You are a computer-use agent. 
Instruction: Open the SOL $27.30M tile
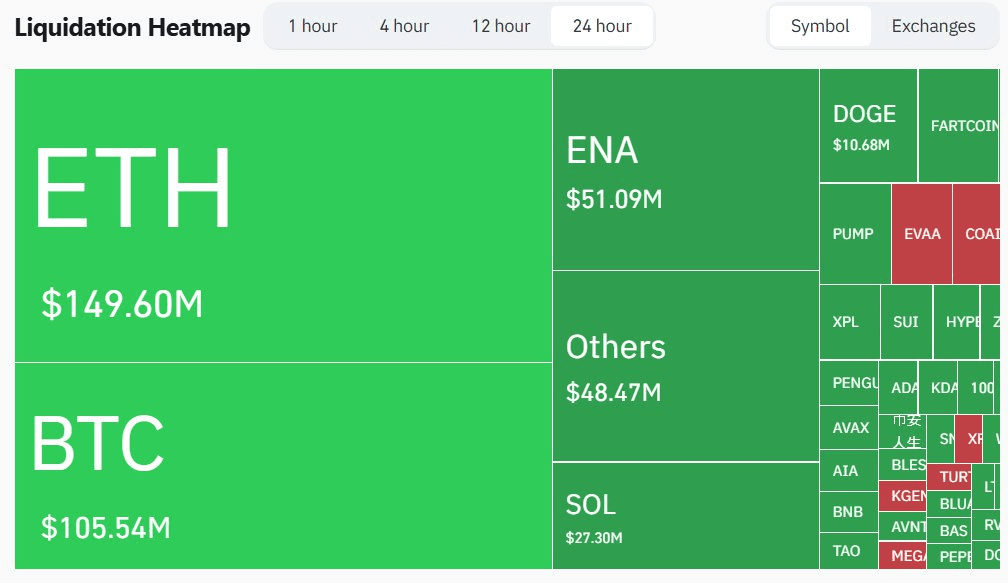click(x=685, y=515)
